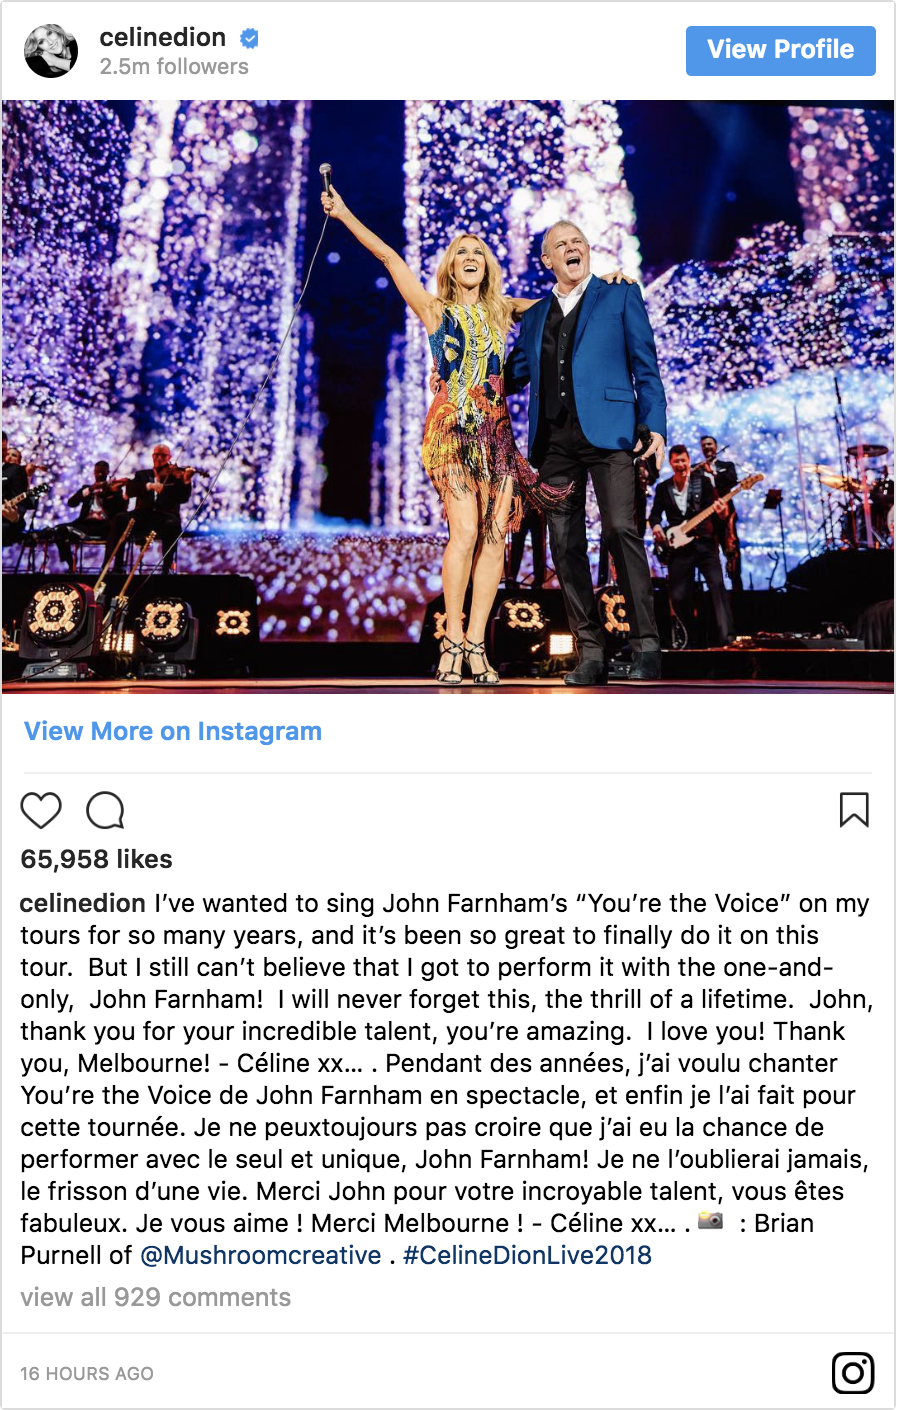902x1410 pixels.
Task: Click the View Profile button
Action: (x=780, y=50)
